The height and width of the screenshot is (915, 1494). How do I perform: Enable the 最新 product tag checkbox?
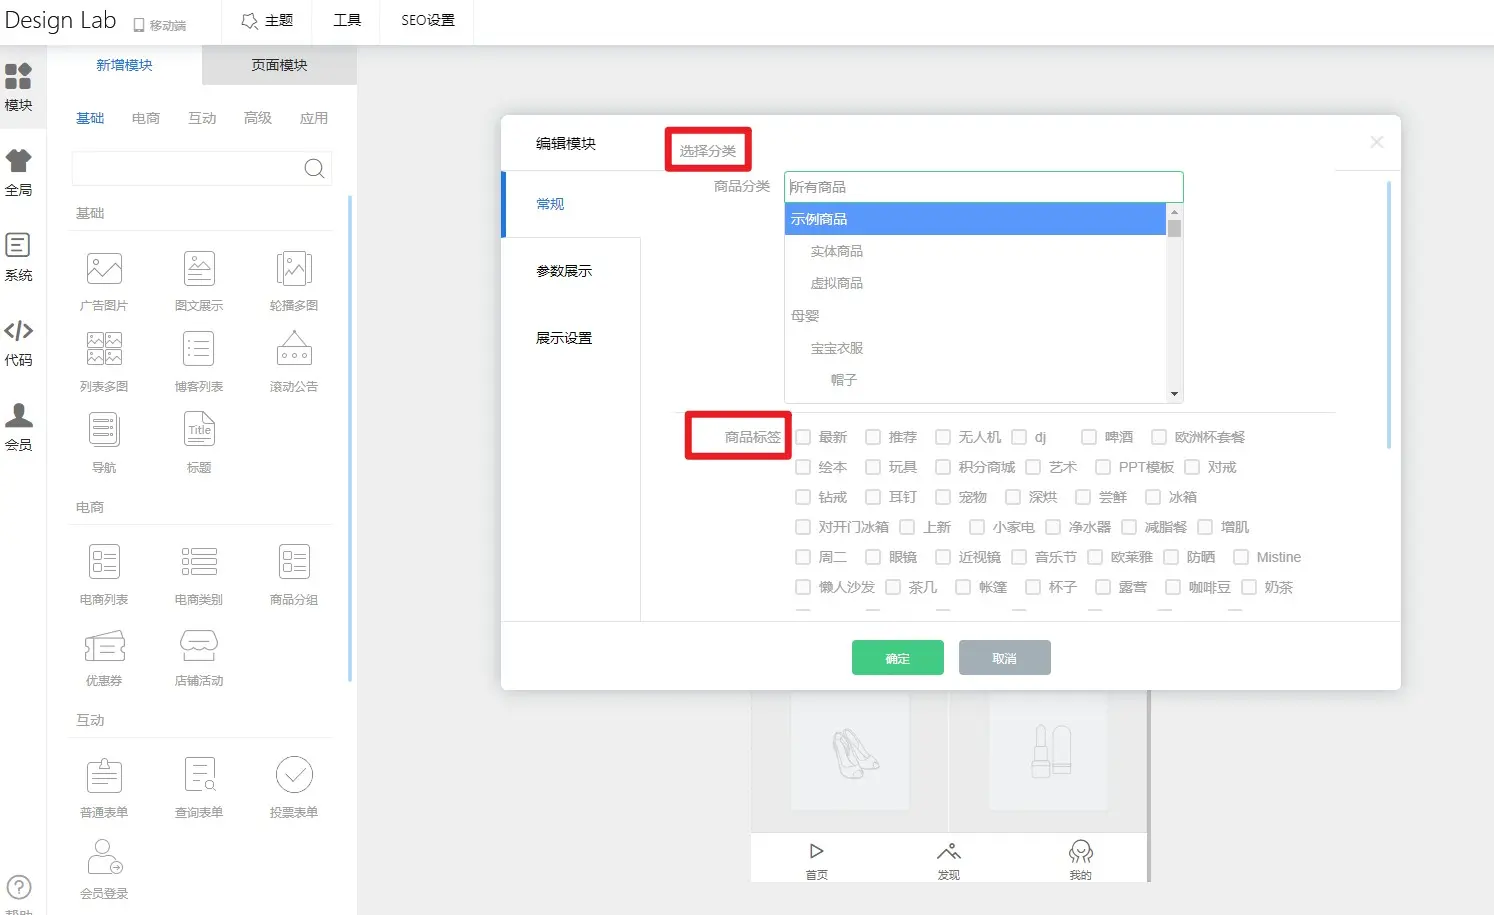(x=803, y=436)
